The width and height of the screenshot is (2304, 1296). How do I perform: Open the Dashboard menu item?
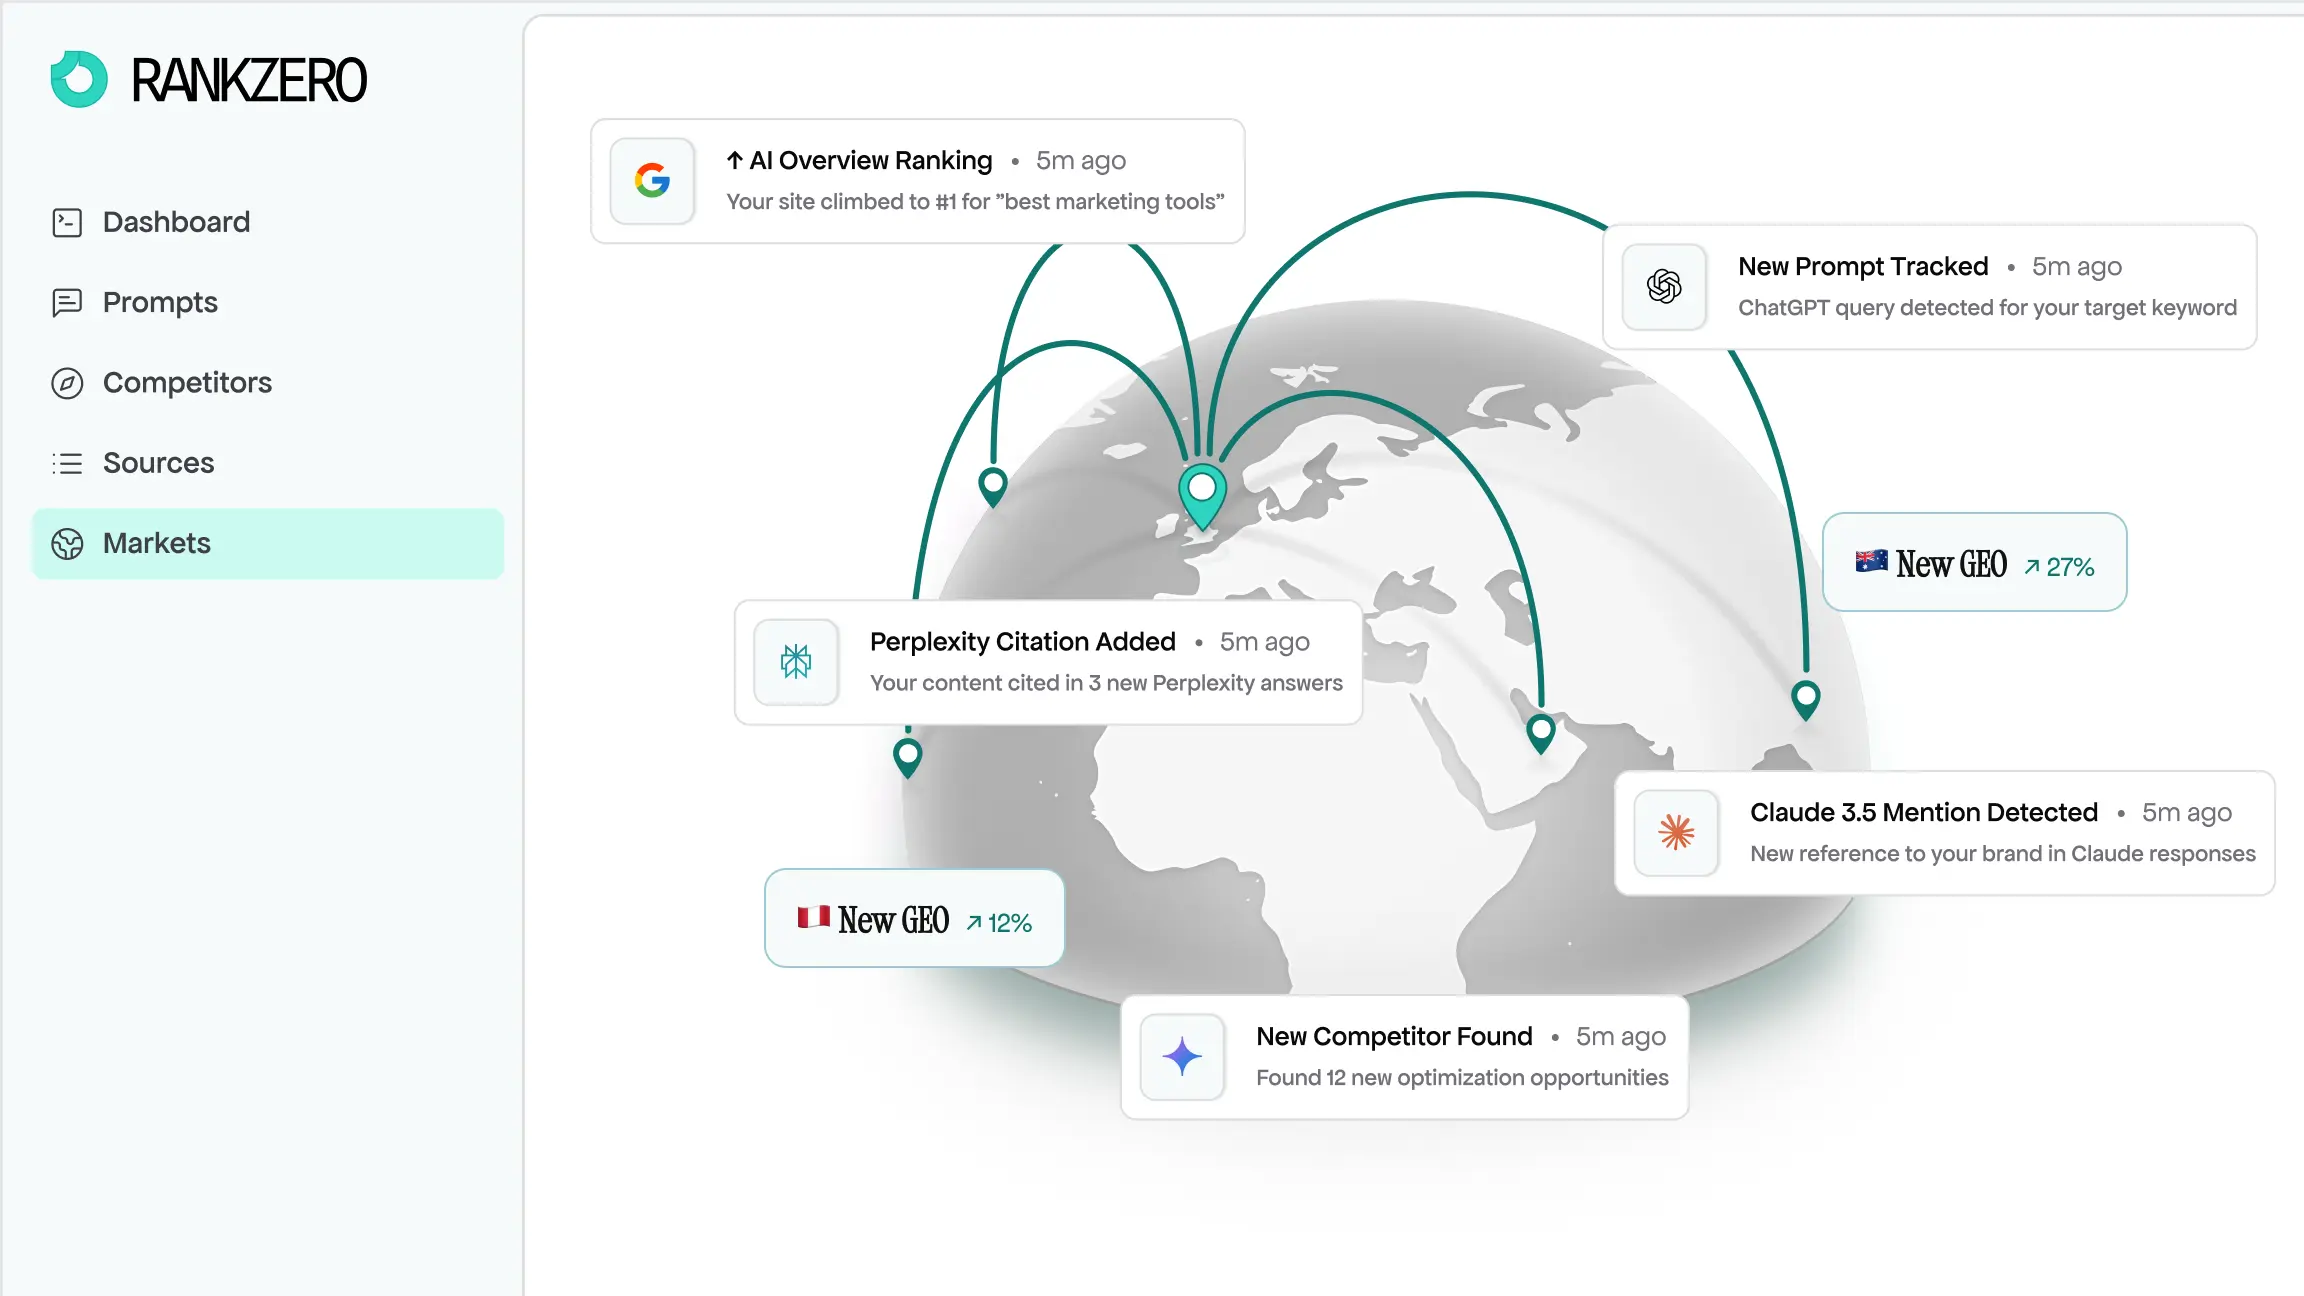(x=176, y=222)
